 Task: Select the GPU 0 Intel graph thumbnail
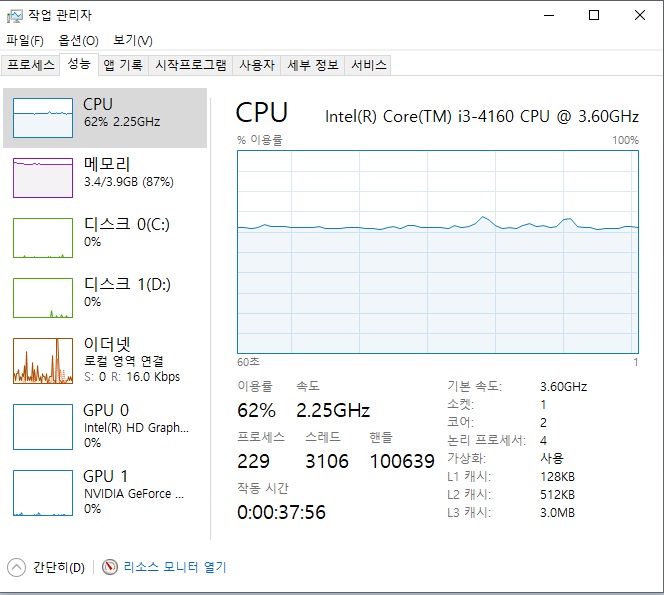(42, 427)
